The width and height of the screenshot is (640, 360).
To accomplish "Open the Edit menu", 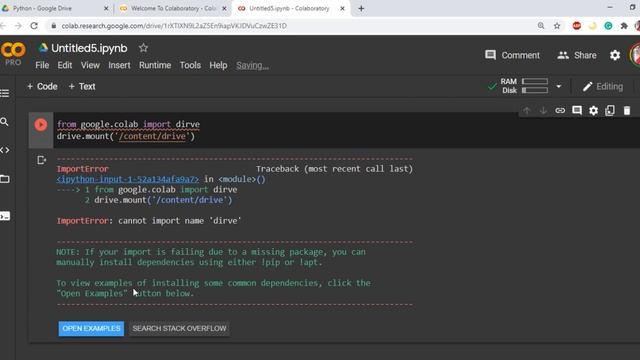I will (64, 65).
